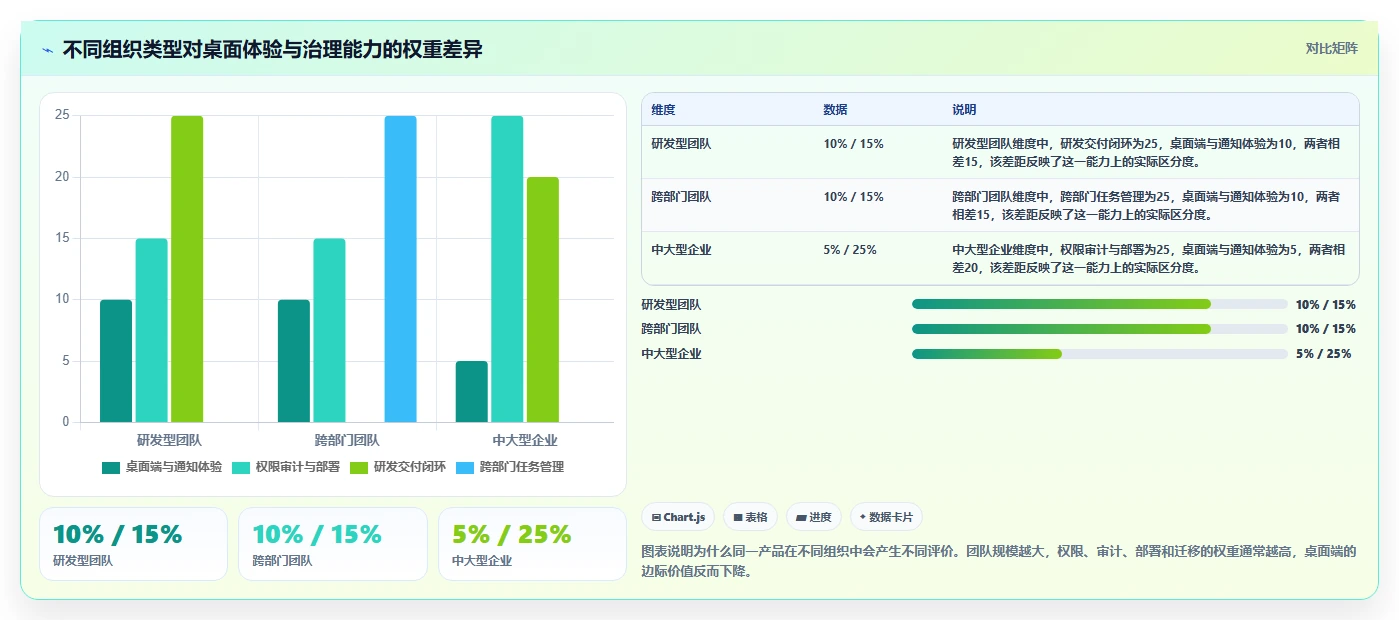Click the 对比矩阵 label in the header
The height and width of the screenshot is (620, 1399).
click(1331, 48)
